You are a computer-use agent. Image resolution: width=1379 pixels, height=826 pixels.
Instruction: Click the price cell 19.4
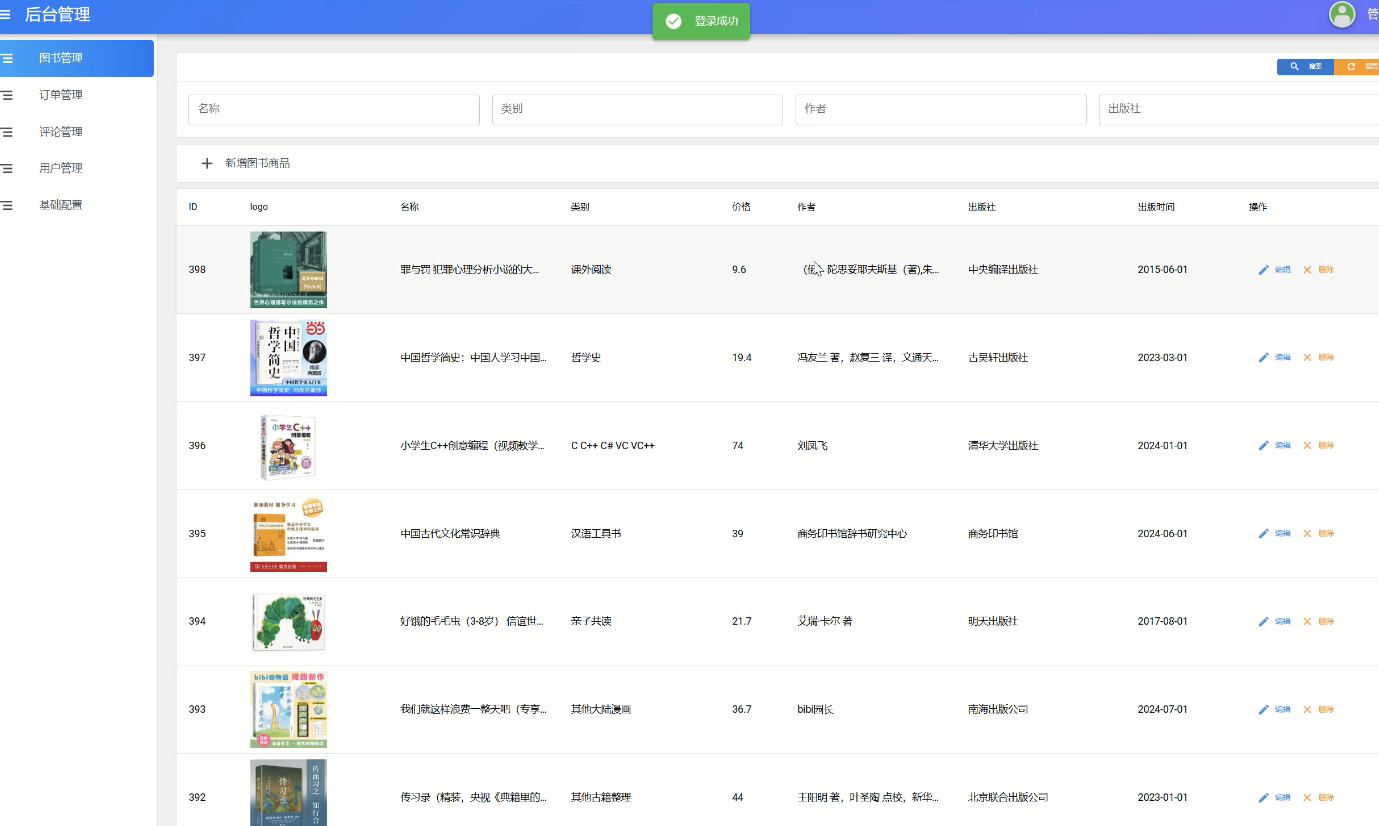741,358
